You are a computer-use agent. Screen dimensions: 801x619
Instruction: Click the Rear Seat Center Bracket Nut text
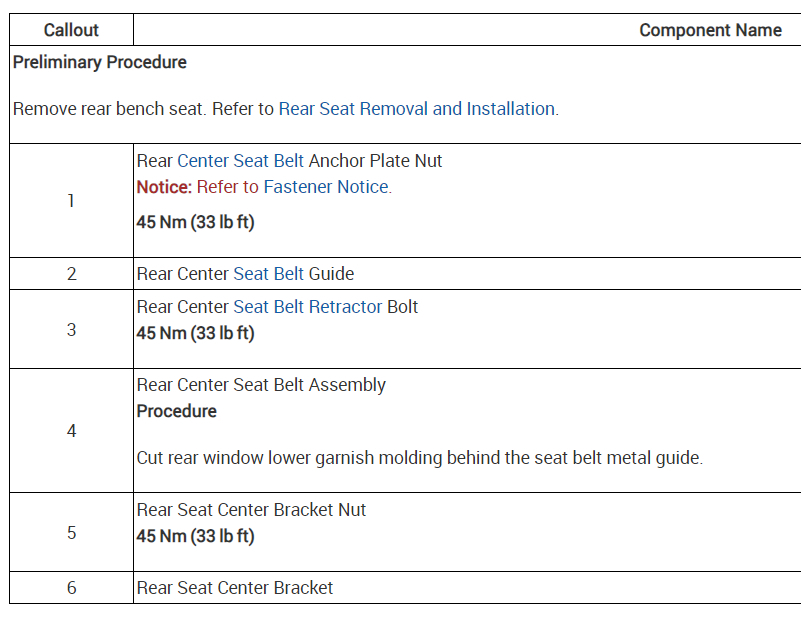pyautogui.click(x=251, y=510)
